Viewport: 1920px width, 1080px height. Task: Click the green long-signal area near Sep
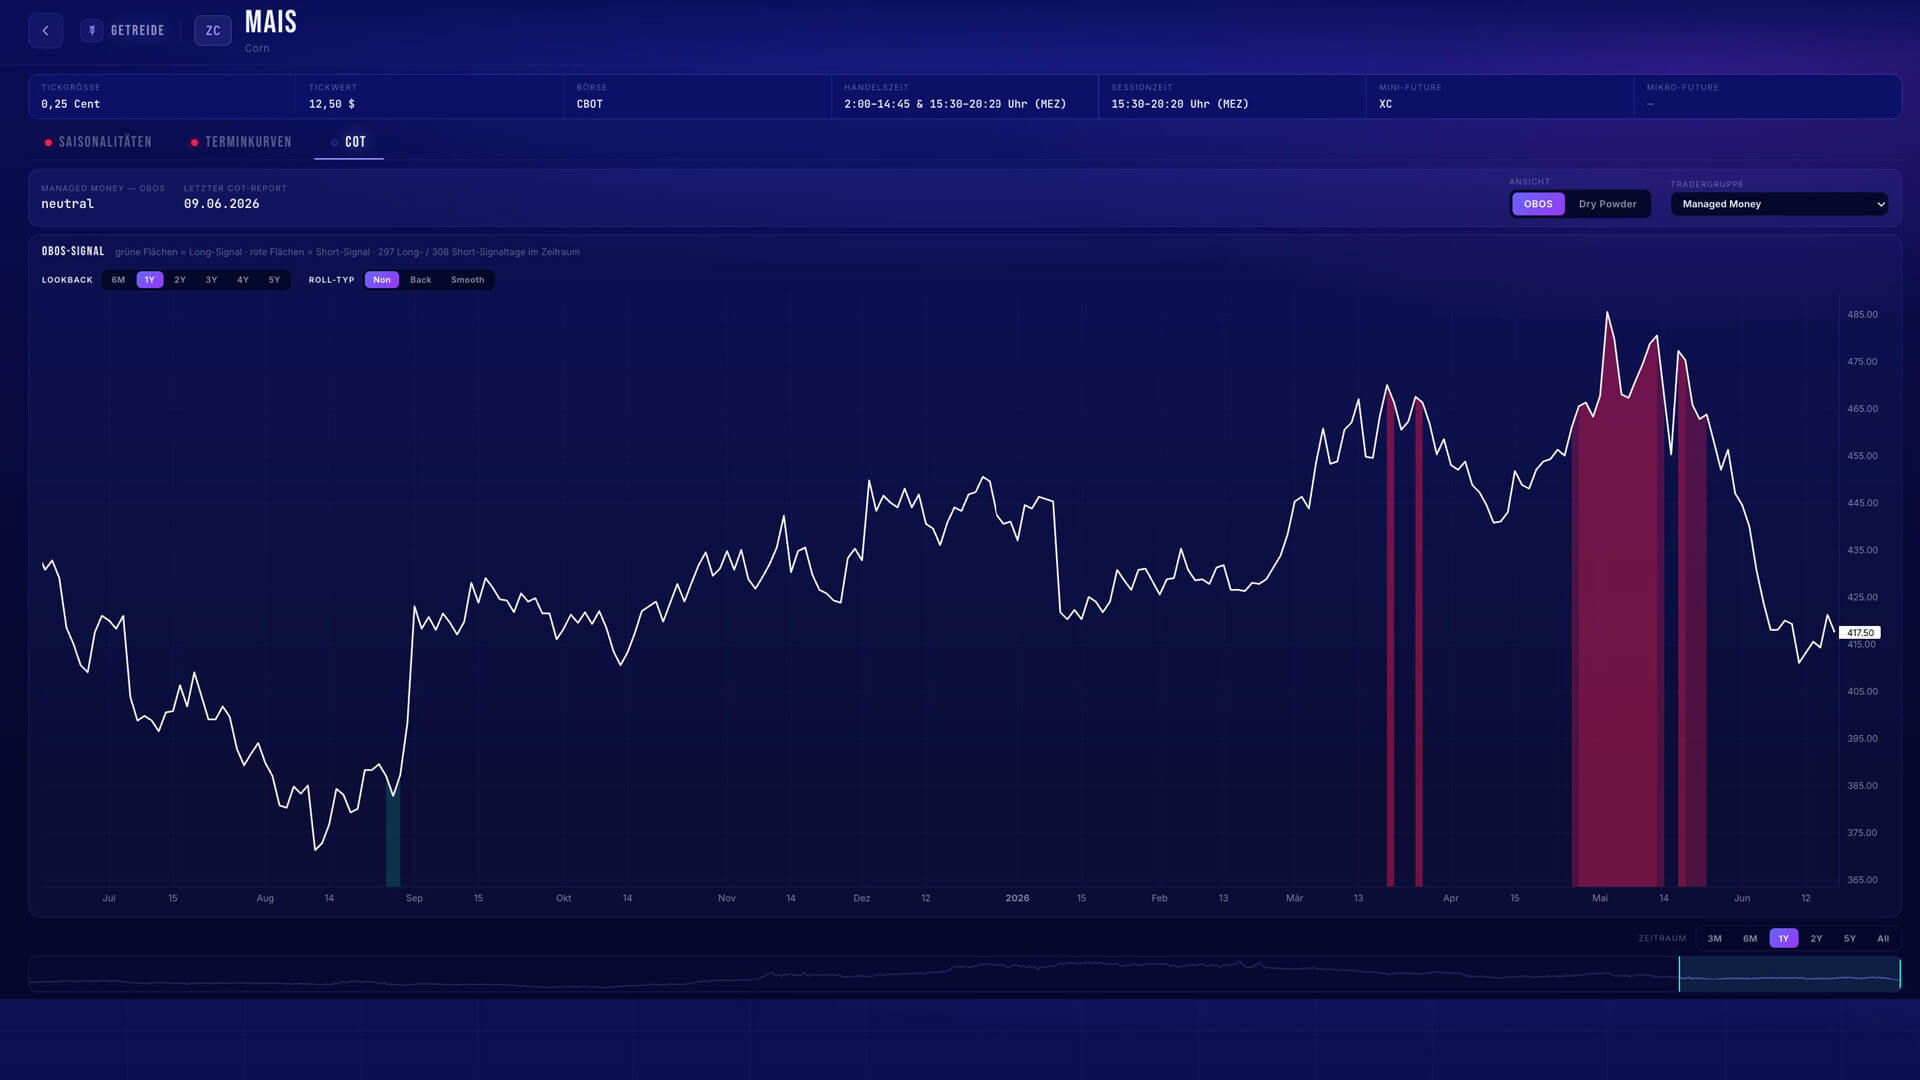[x=393, y=836]
